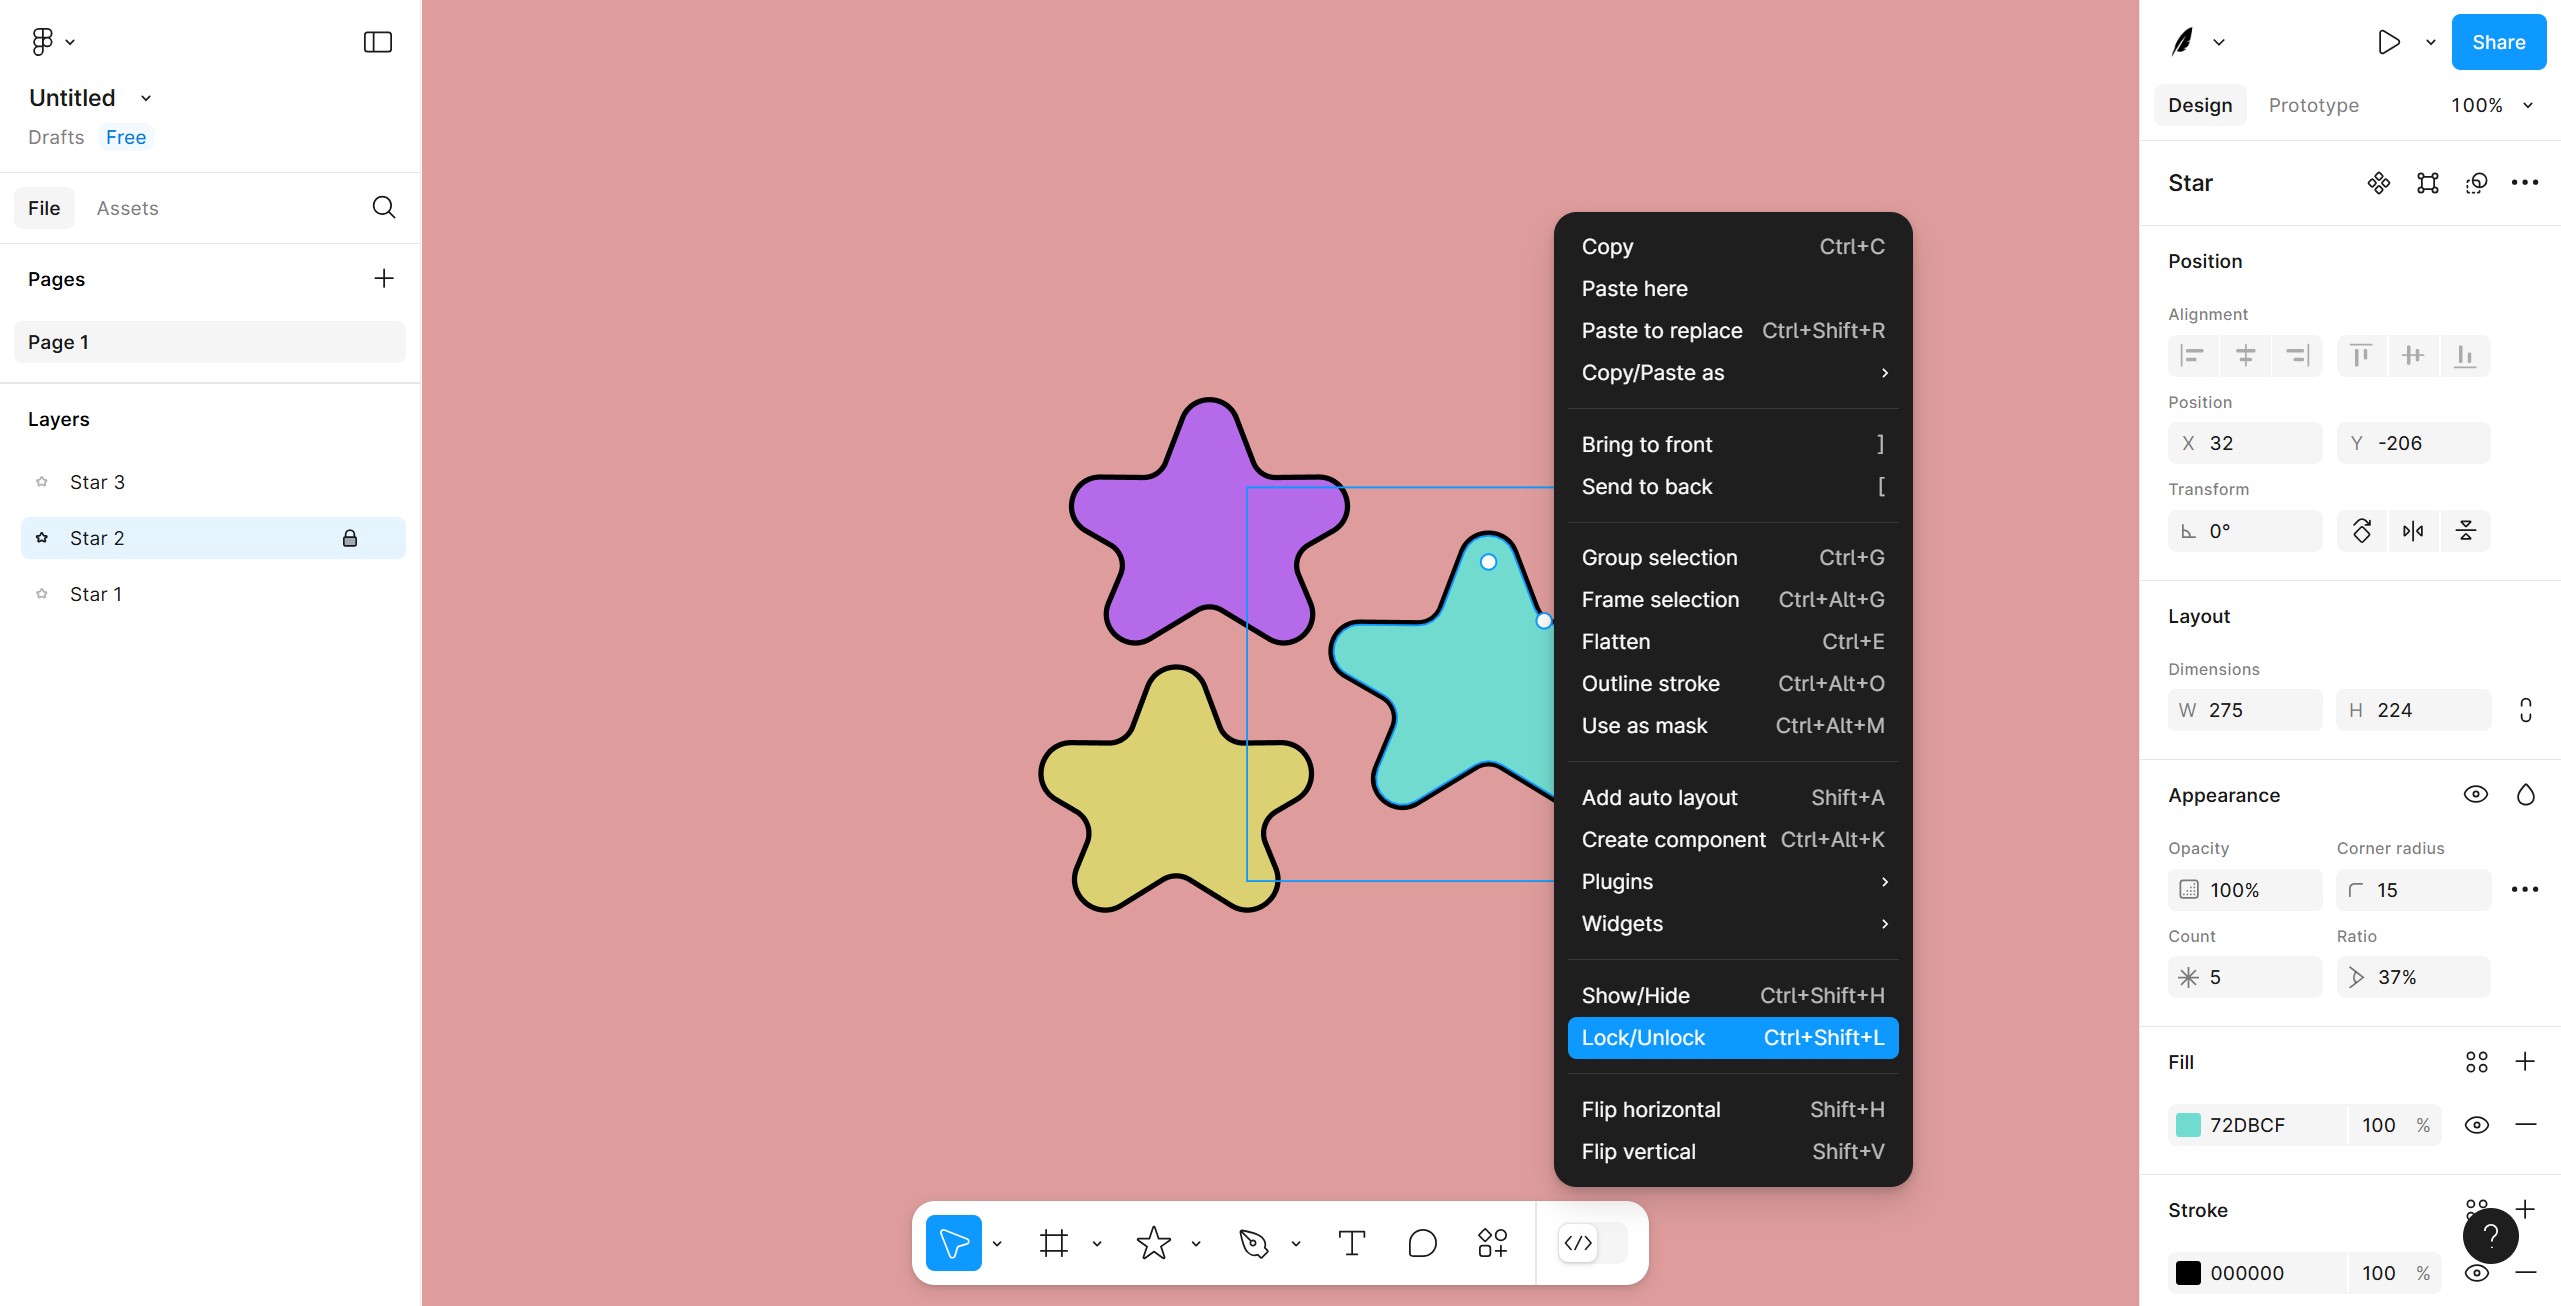Align right using alignment icon
Screen dimensions: 2561x1306
(x=2297, y=356)
